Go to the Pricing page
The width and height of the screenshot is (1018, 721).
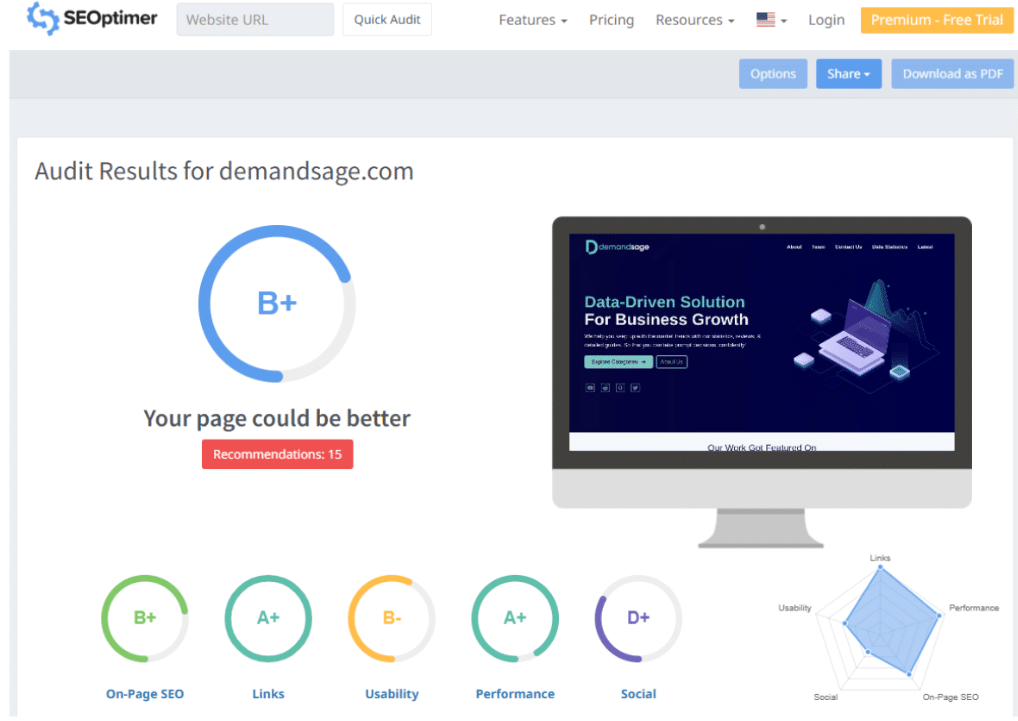(612, 20)
